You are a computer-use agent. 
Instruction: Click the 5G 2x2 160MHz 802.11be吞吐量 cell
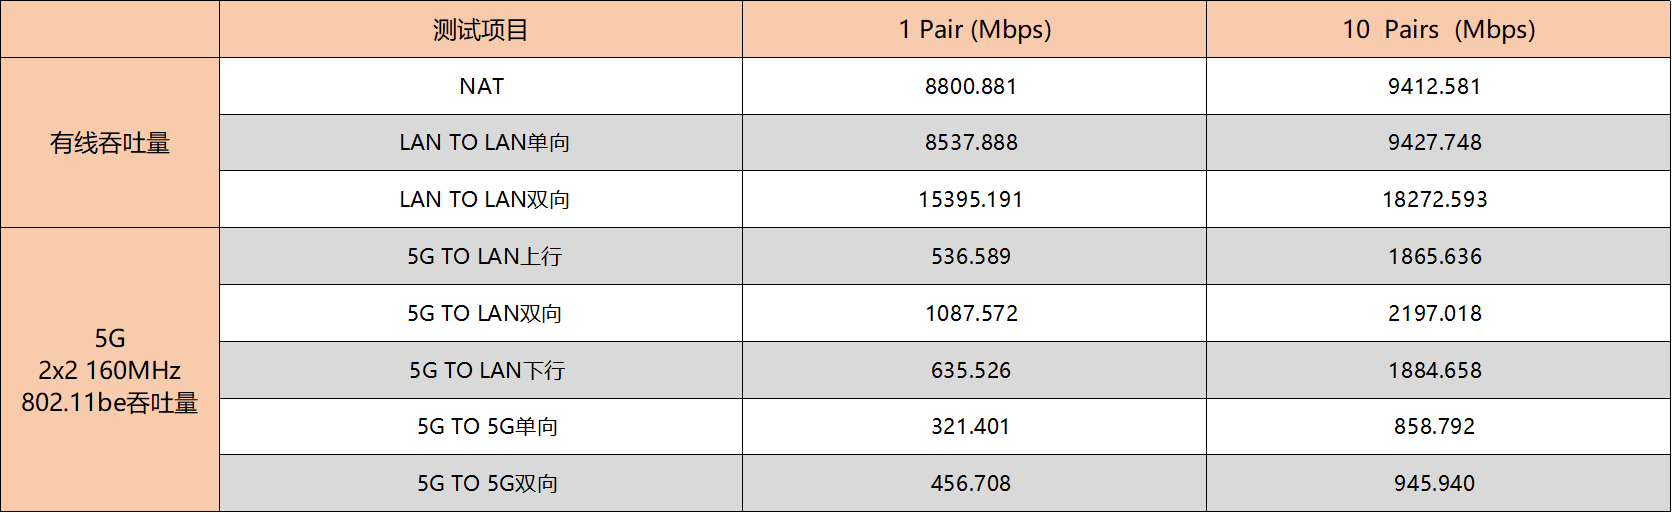[110, 370]
